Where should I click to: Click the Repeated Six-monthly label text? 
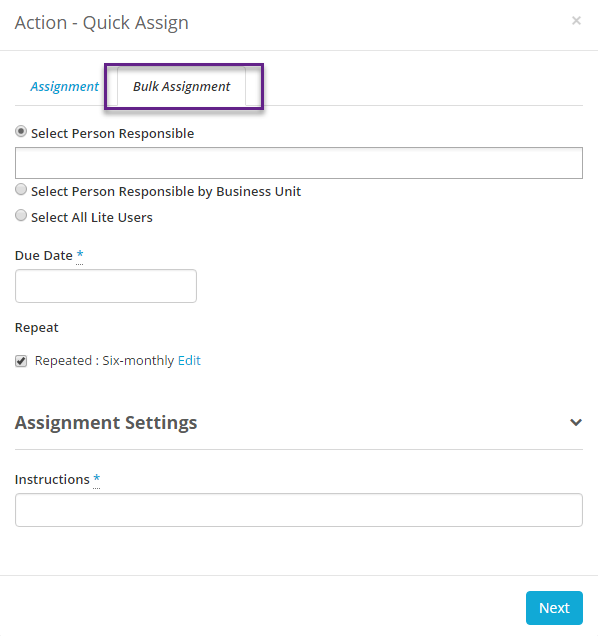(104, 361)
